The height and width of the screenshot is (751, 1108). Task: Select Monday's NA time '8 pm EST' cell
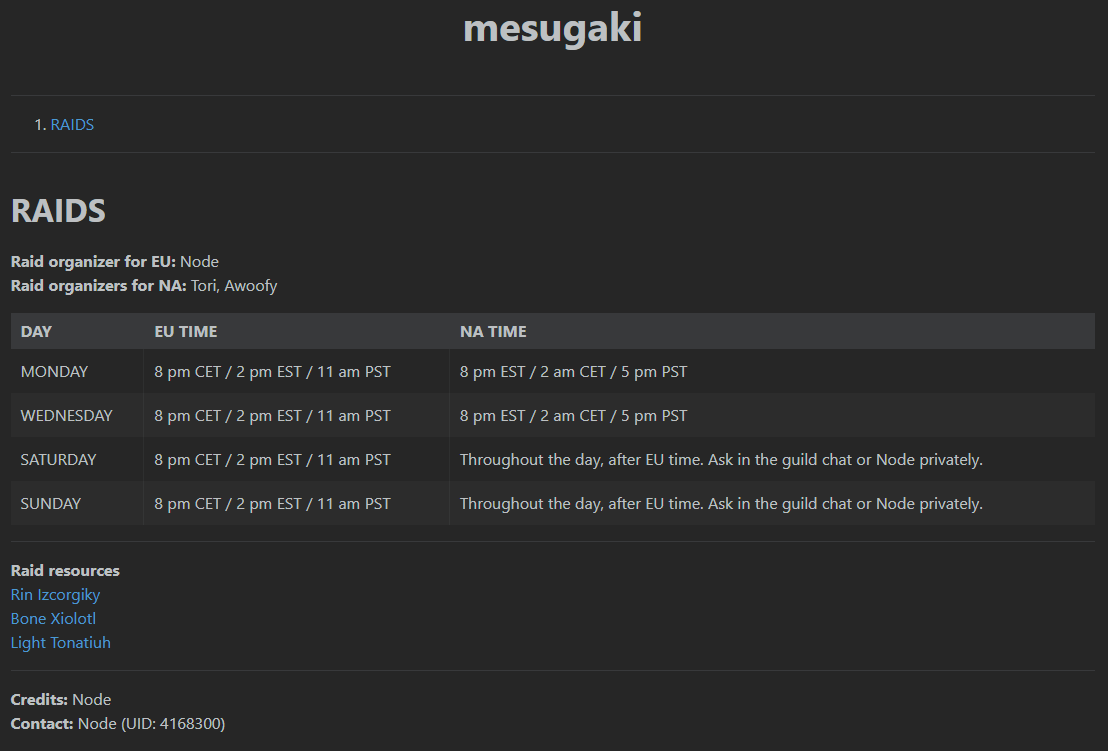(772, 372)
